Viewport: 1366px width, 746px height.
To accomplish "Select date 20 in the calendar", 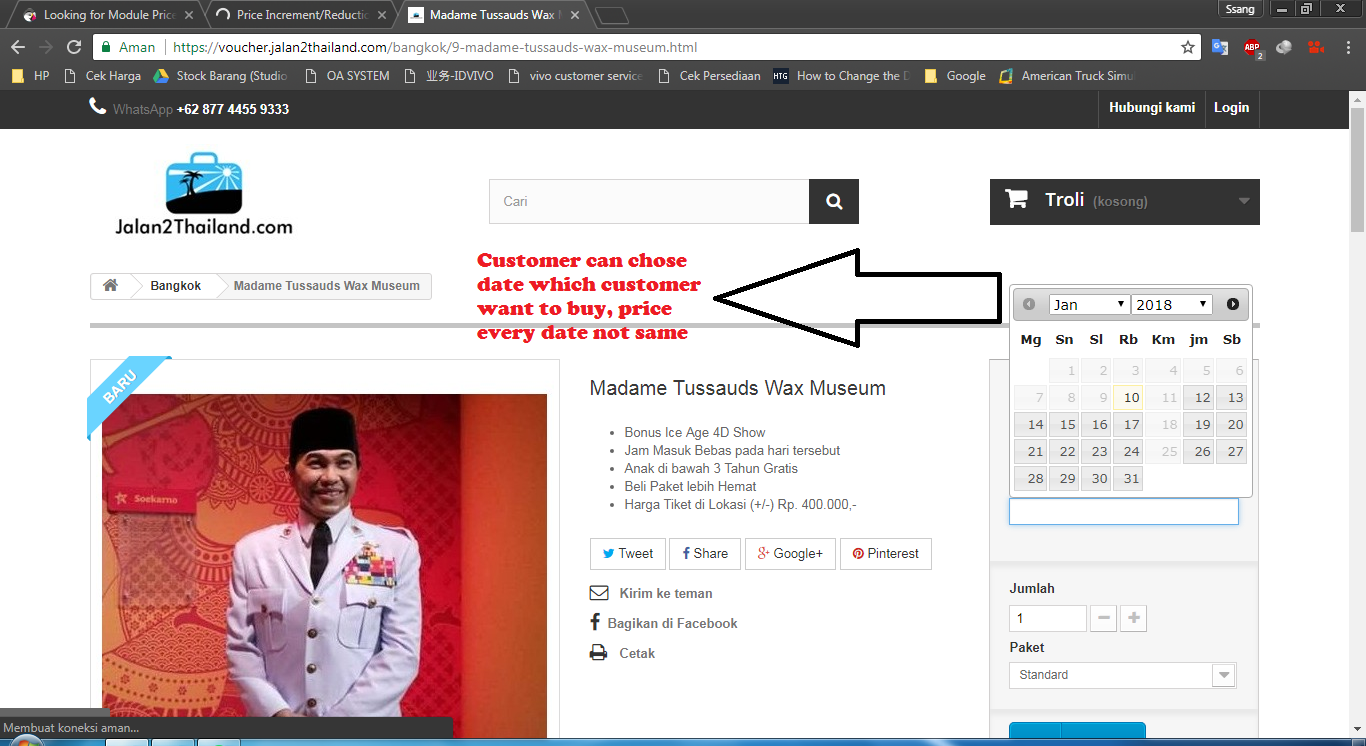I will (1232, 424).
